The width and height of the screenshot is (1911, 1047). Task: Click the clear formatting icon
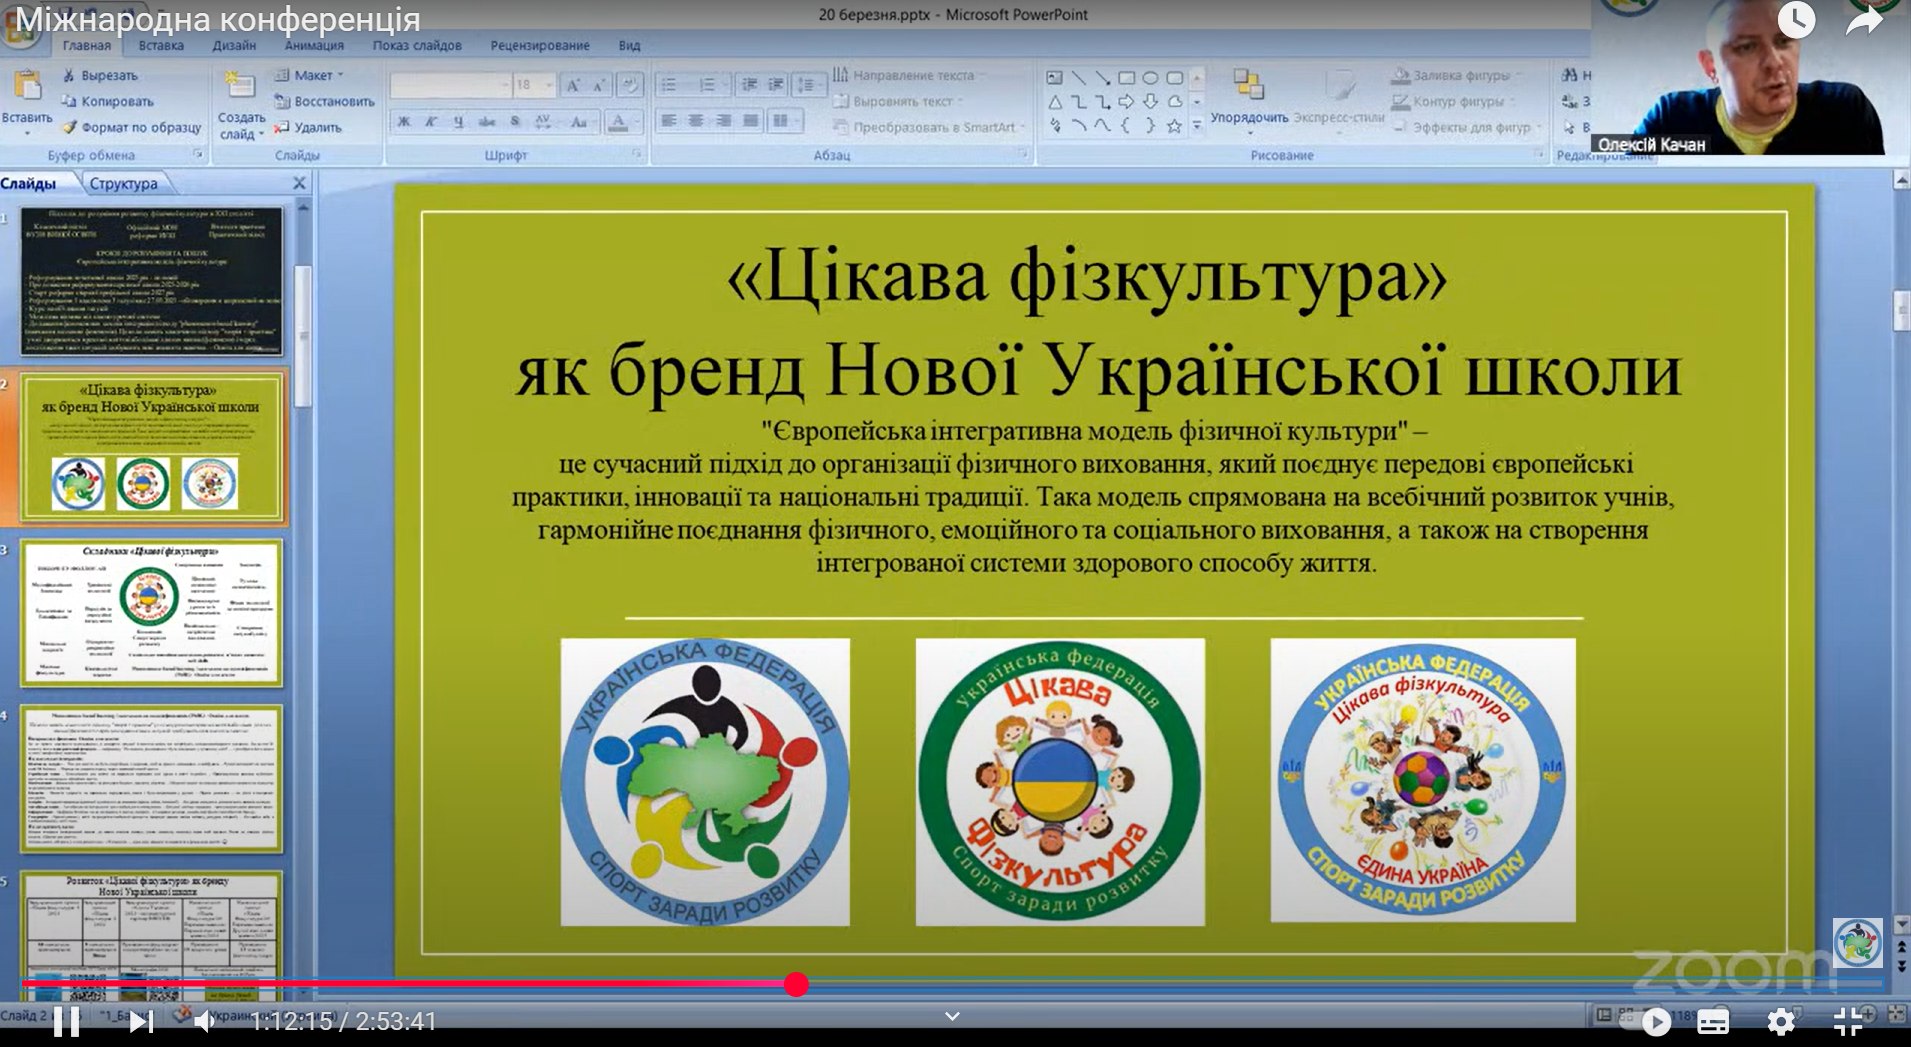[x=630, y=86]
